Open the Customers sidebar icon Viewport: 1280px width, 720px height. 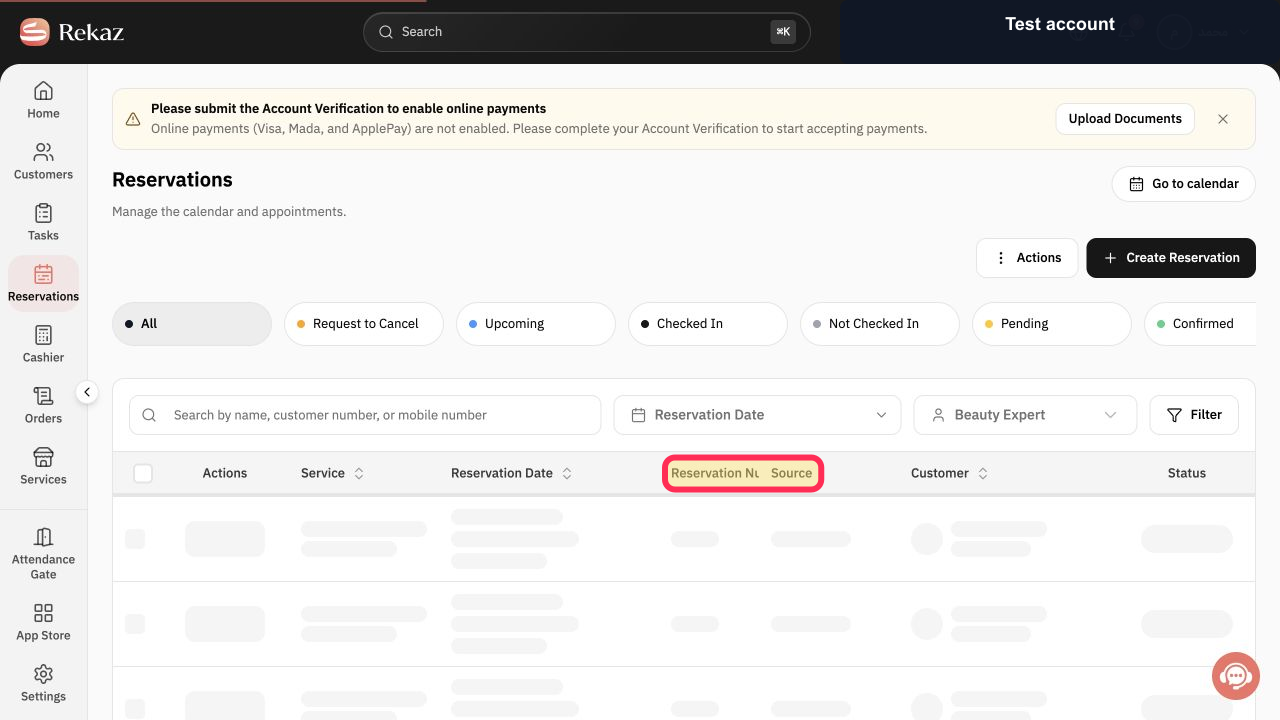coord(43,152)
